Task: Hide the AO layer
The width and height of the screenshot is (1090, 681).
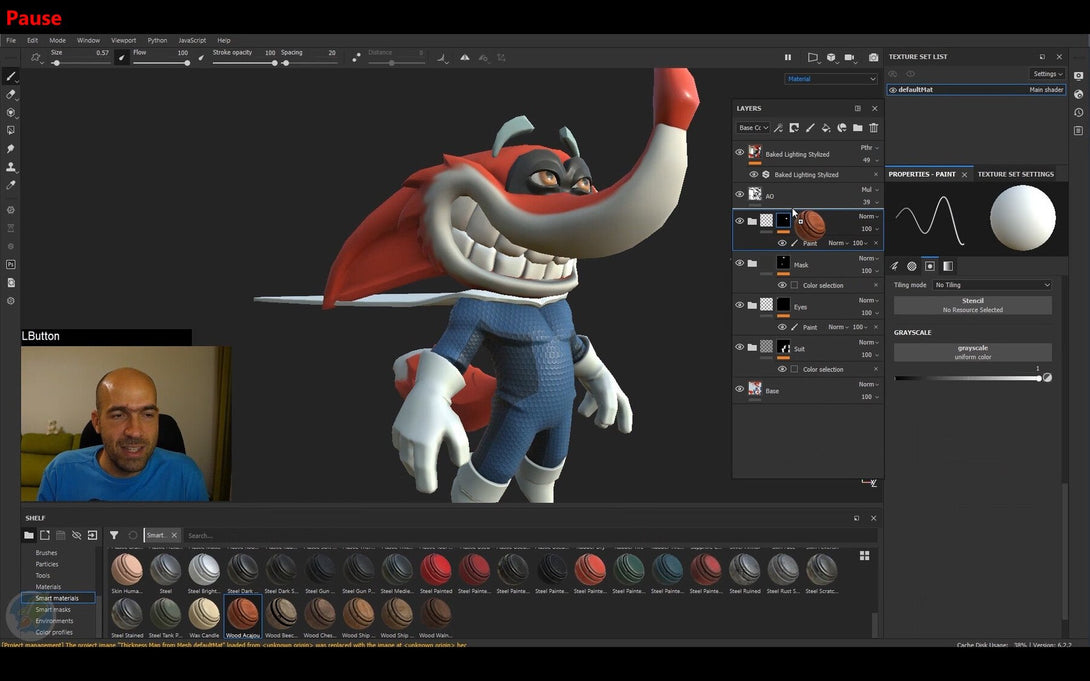Action: coord(740,195)
